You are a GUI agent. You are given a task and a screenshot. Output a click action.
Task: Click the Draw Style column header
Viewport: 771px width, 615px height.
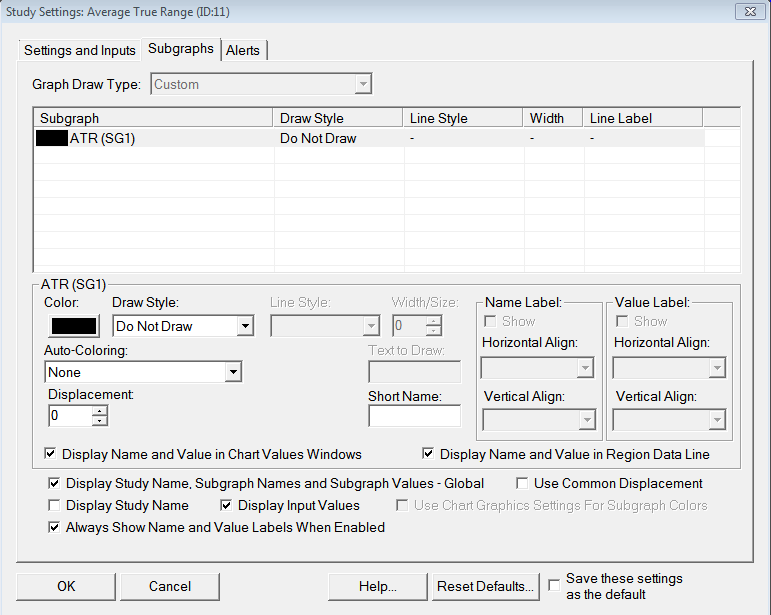[x=338, y=118]
